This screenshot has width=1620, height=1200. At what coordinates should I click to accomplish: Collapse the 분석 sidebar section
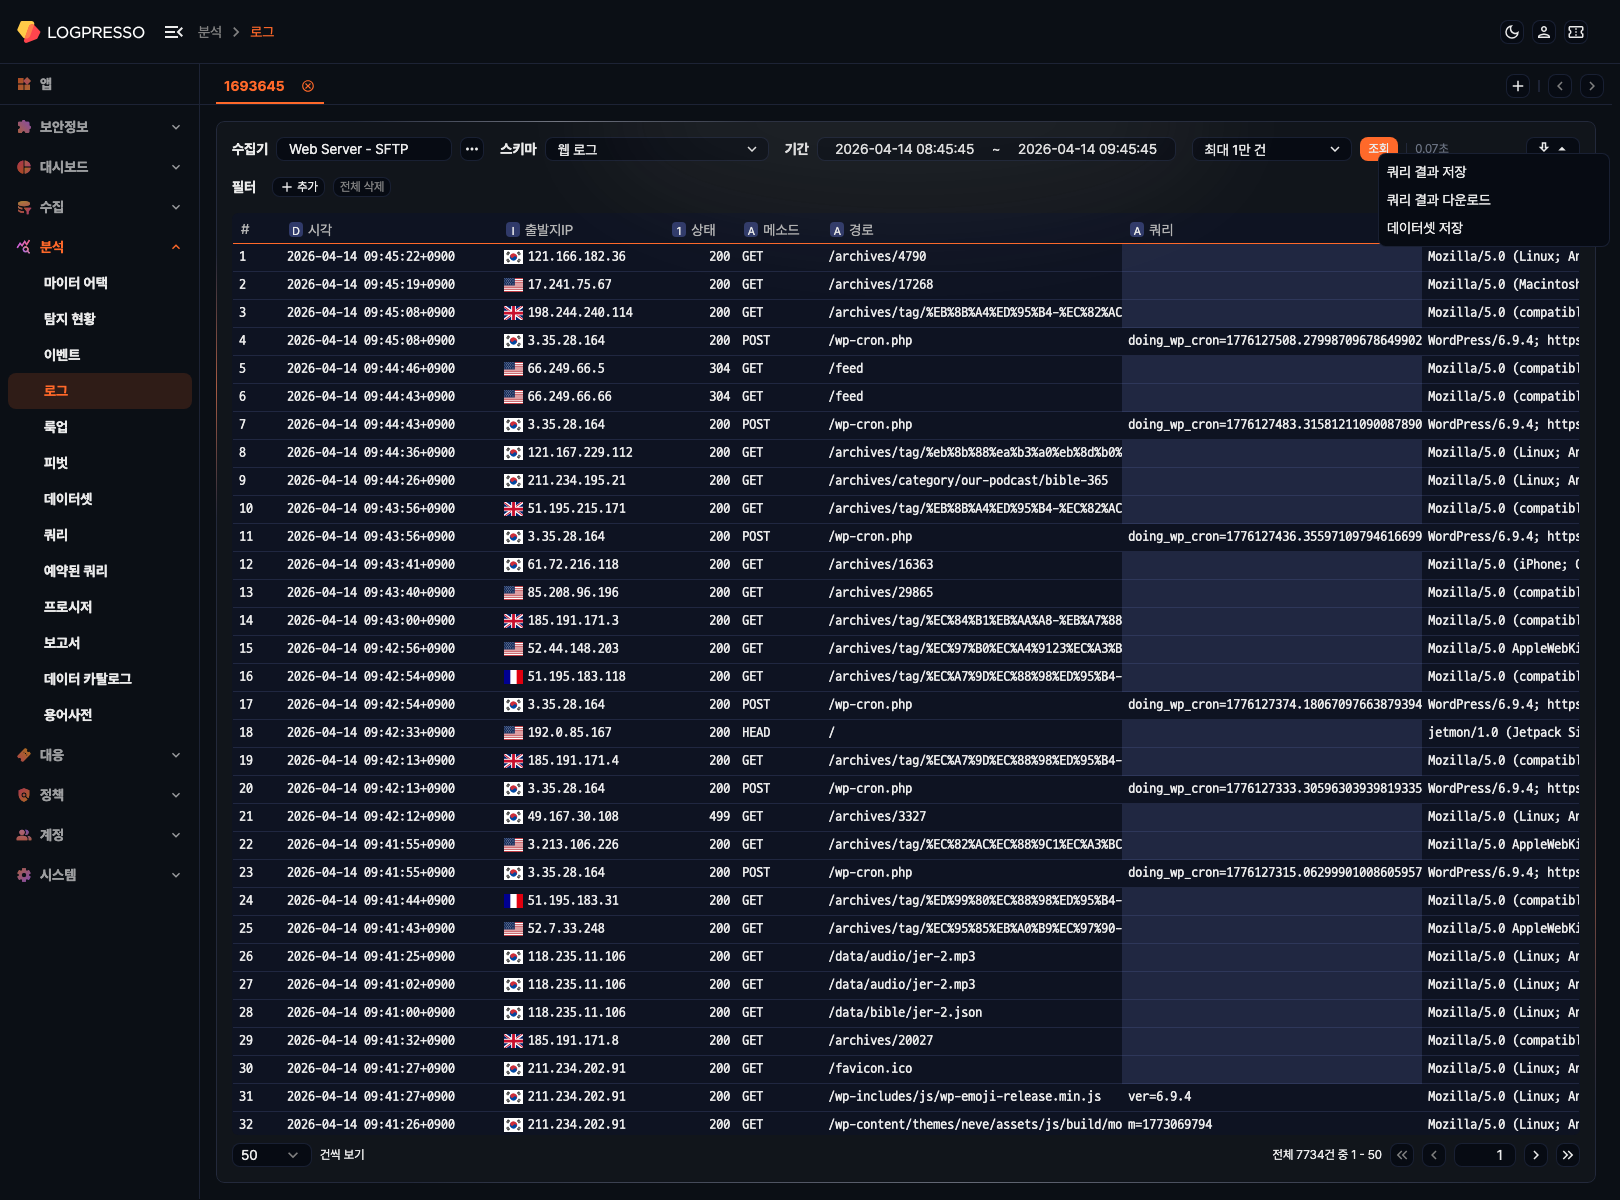pyautogui.click(x=176, y=247)
